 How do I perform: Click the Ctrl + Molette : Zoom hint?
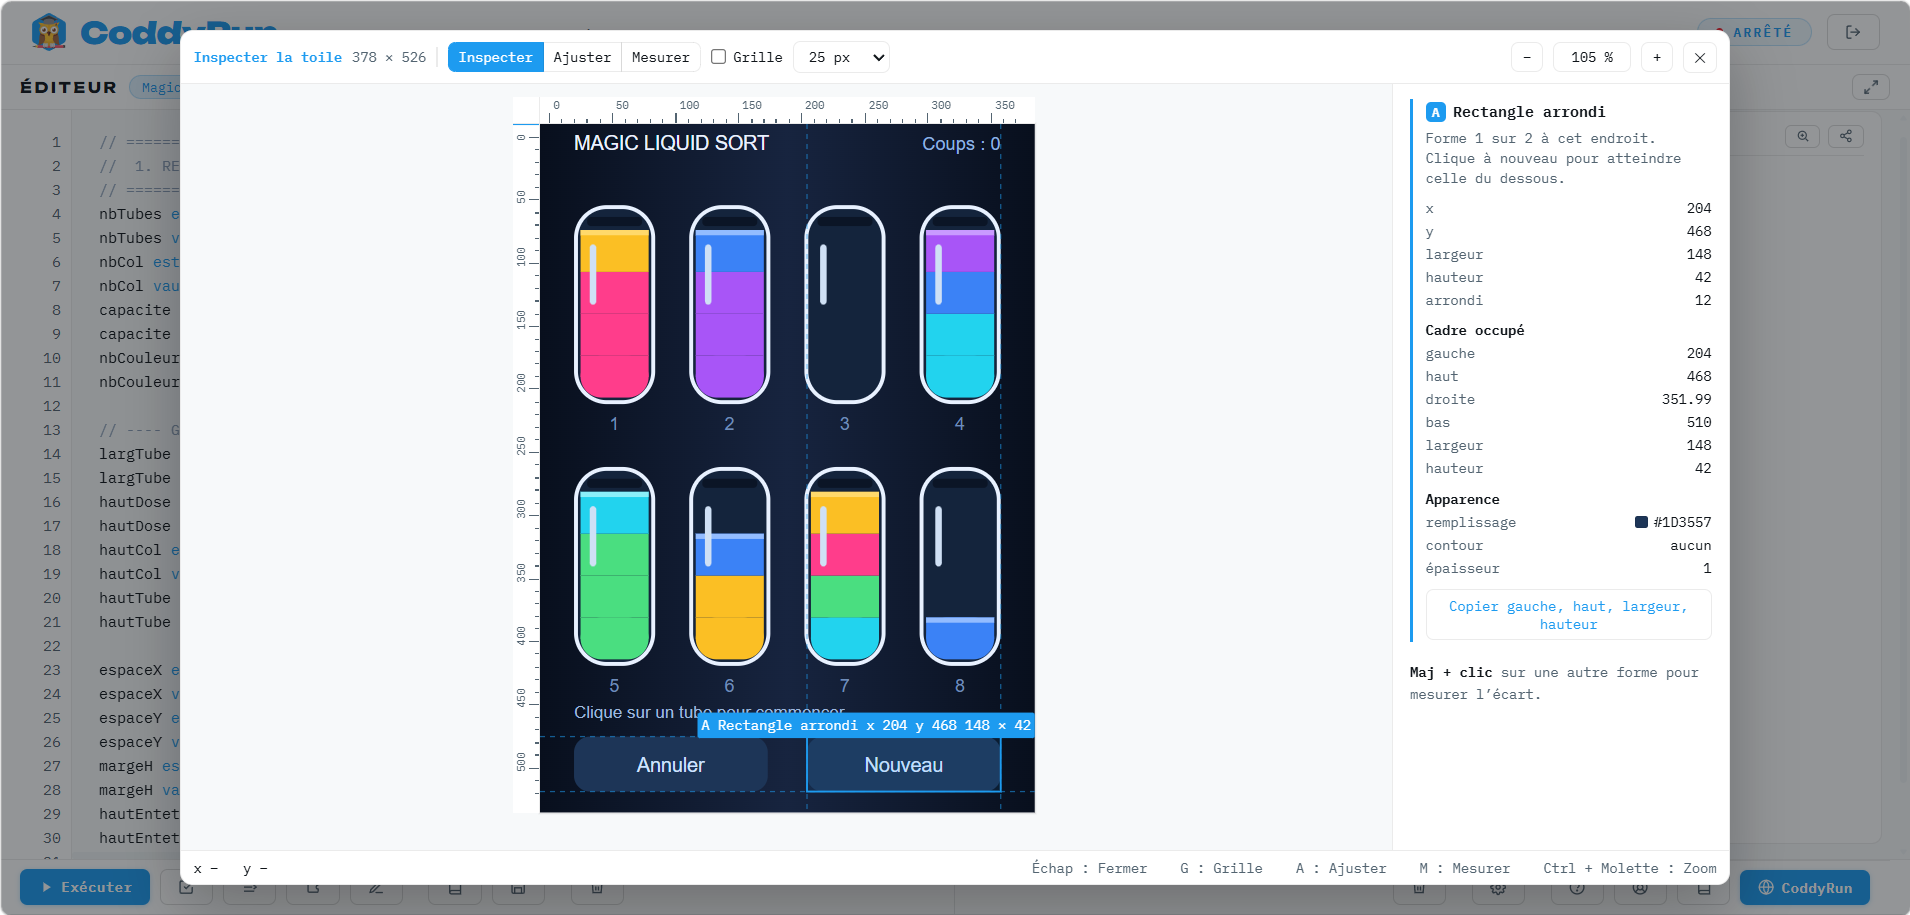1629,868
